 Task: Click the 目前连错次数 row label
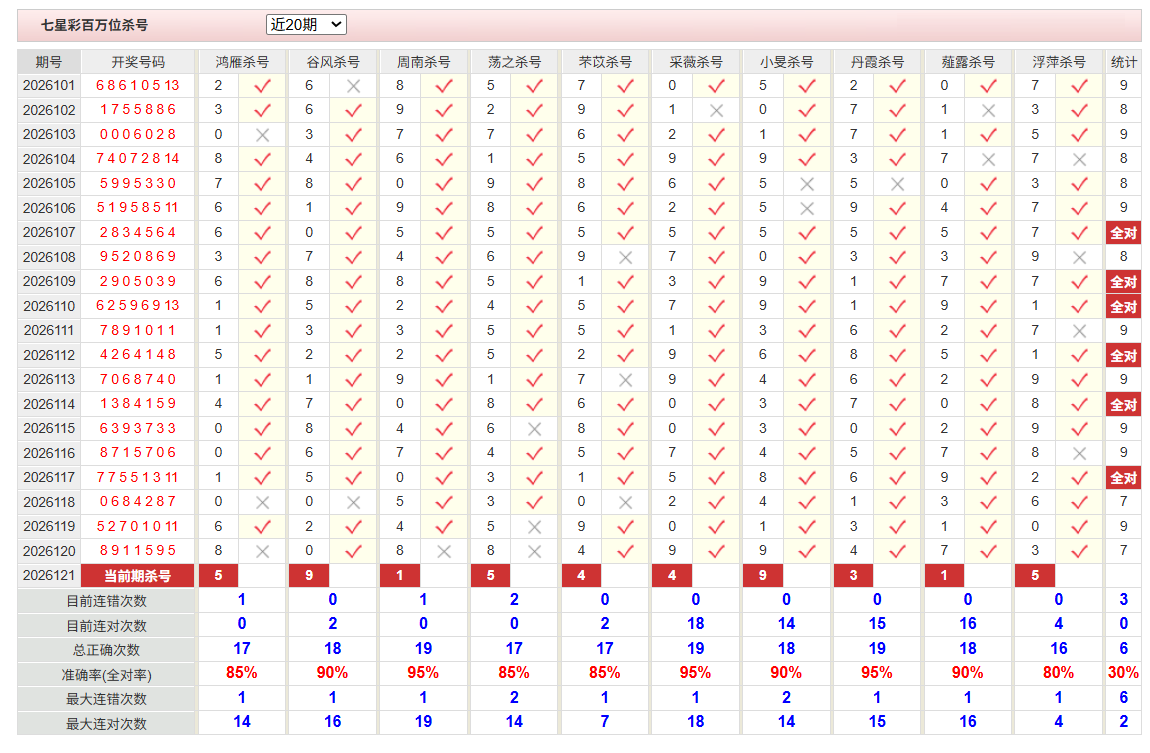[x=106, y=601]
